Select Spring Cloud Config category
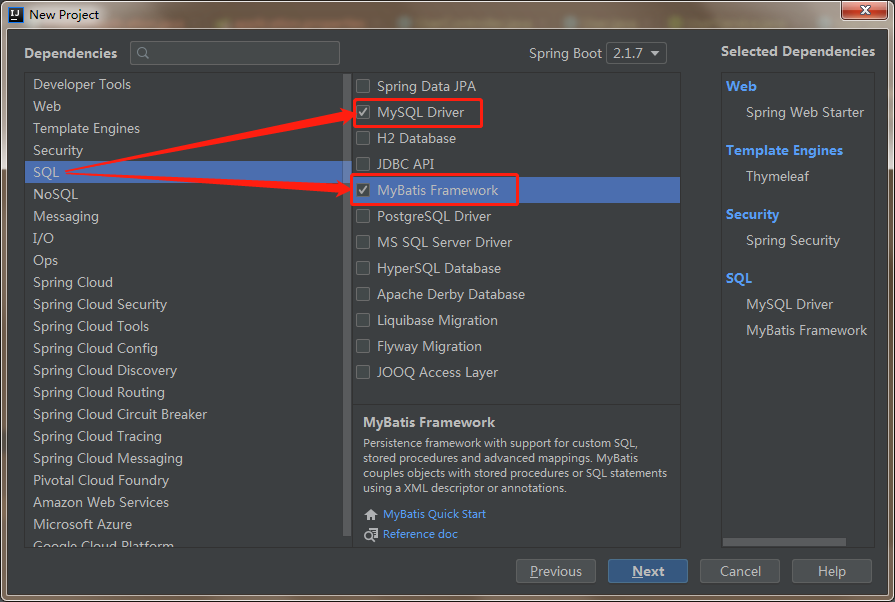Viewport: 895px width, 602px height. click(184, 348)
